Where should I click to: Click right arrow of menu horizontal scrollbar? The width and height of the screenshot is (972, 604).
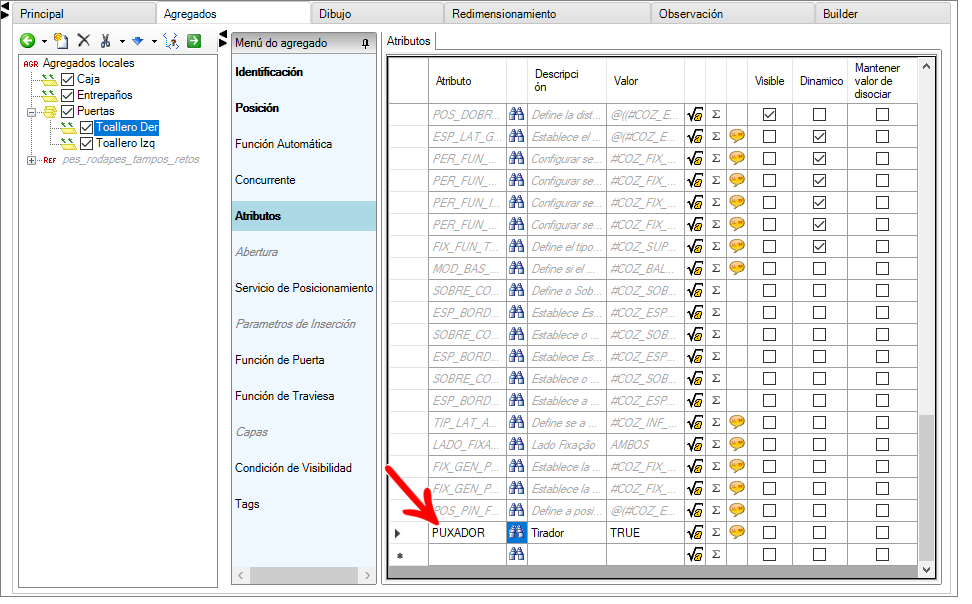click(x=368, y=575)
